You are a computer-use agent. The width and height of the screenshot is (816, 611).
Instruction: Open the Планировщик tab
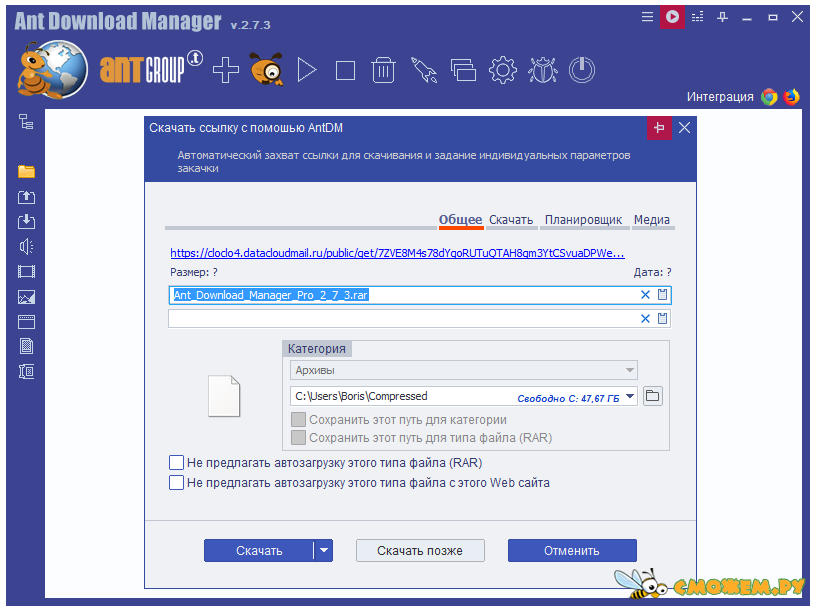tap(583, 220)
